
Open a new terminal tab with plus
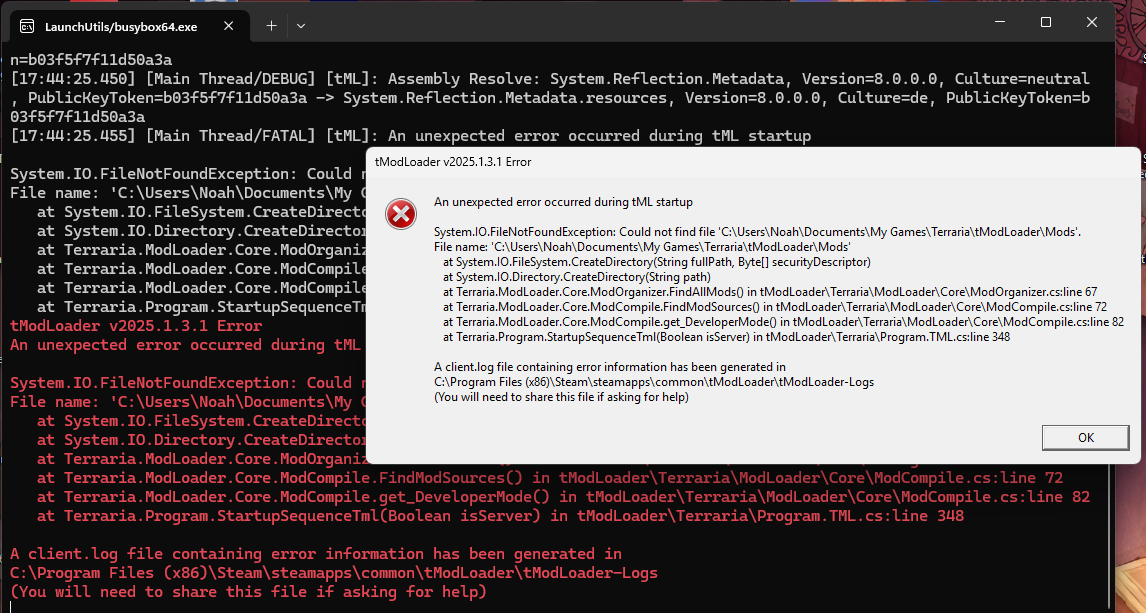[271, 26]
